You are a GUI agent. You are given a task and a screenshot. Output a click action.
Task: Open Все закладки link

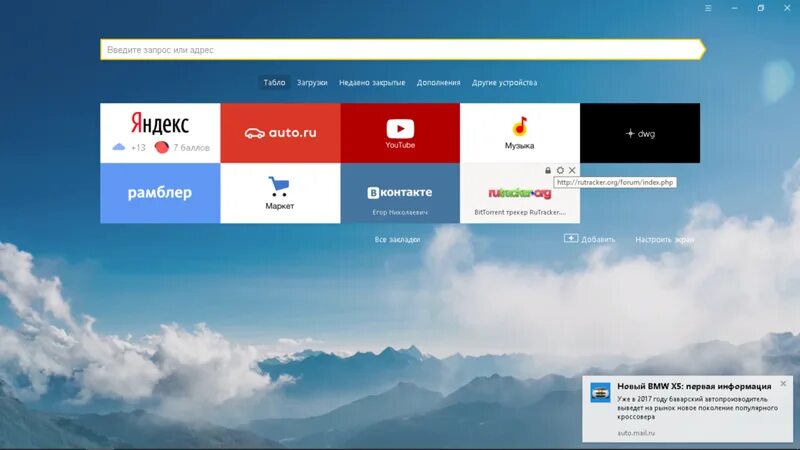[x=397, y=239]
